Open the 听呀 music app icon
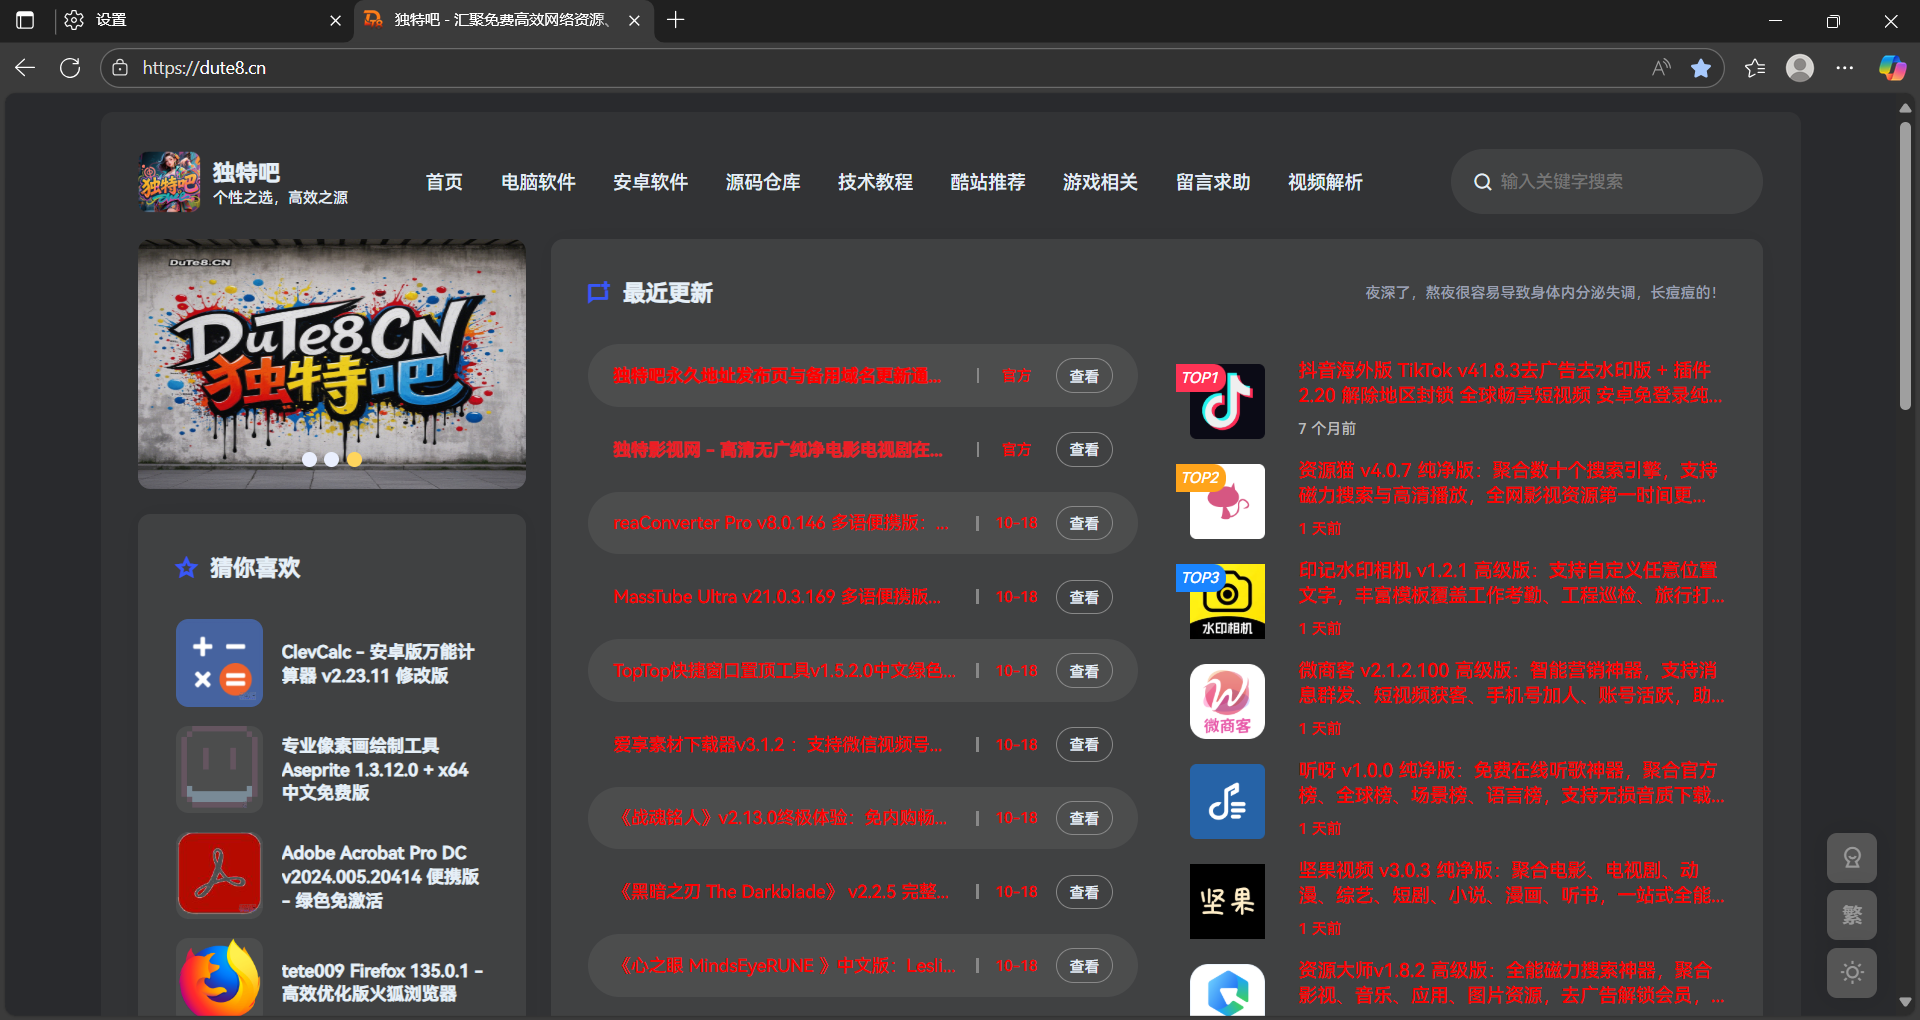The height and width of the screenshot is (1020, 1920). [x=1227, y=801]
